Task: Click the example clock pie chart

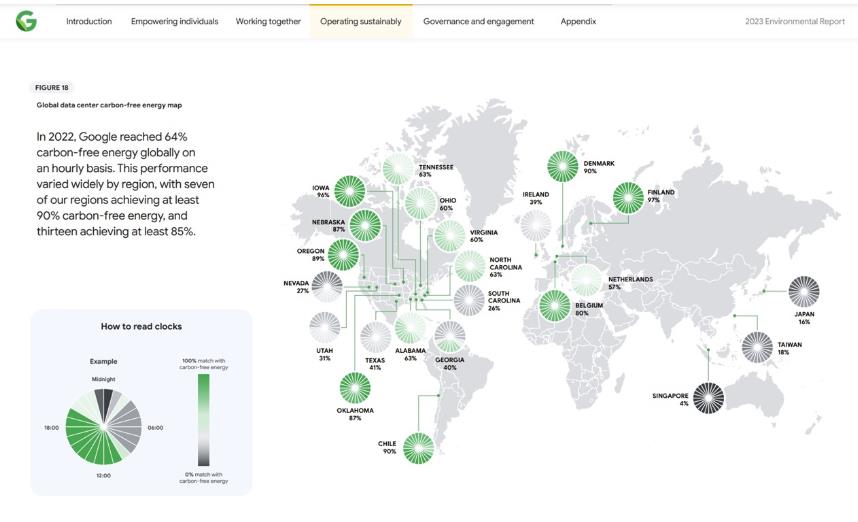Action: (x=103, y=427)
